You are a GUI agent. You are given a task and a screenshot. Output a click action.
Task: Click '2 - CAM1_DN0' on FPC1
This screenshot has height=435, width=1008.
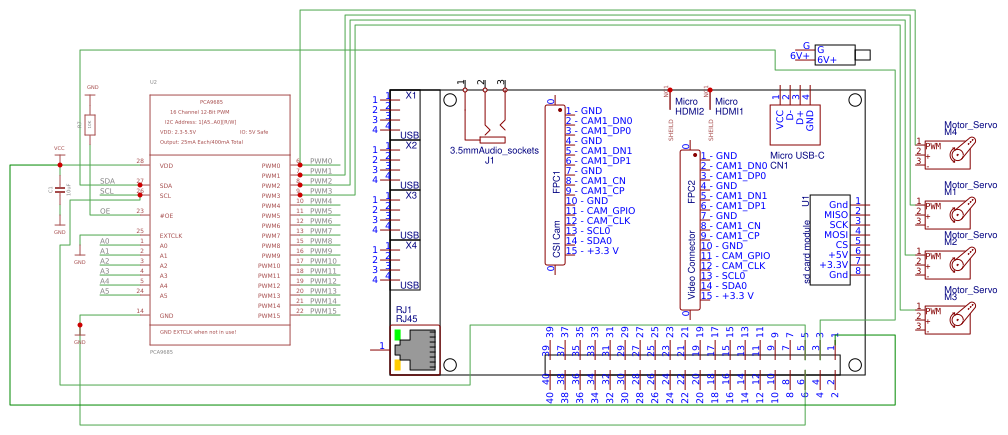point(599,120)
